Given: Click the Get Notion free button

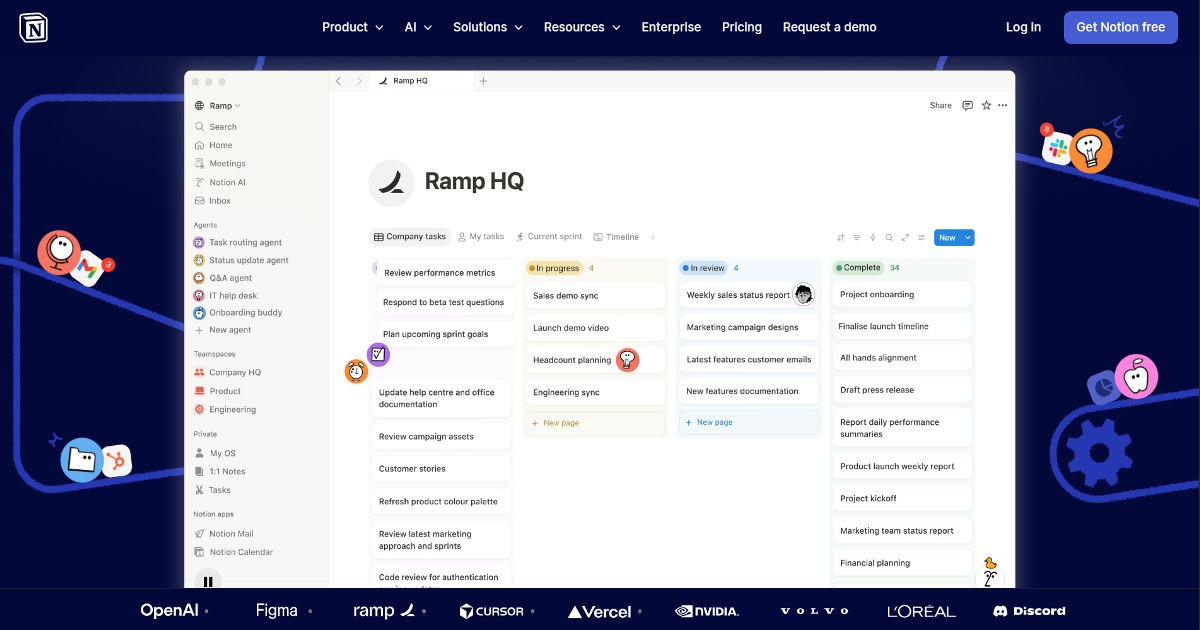Looking at the screenshot, I should (x=1121, y=27).
